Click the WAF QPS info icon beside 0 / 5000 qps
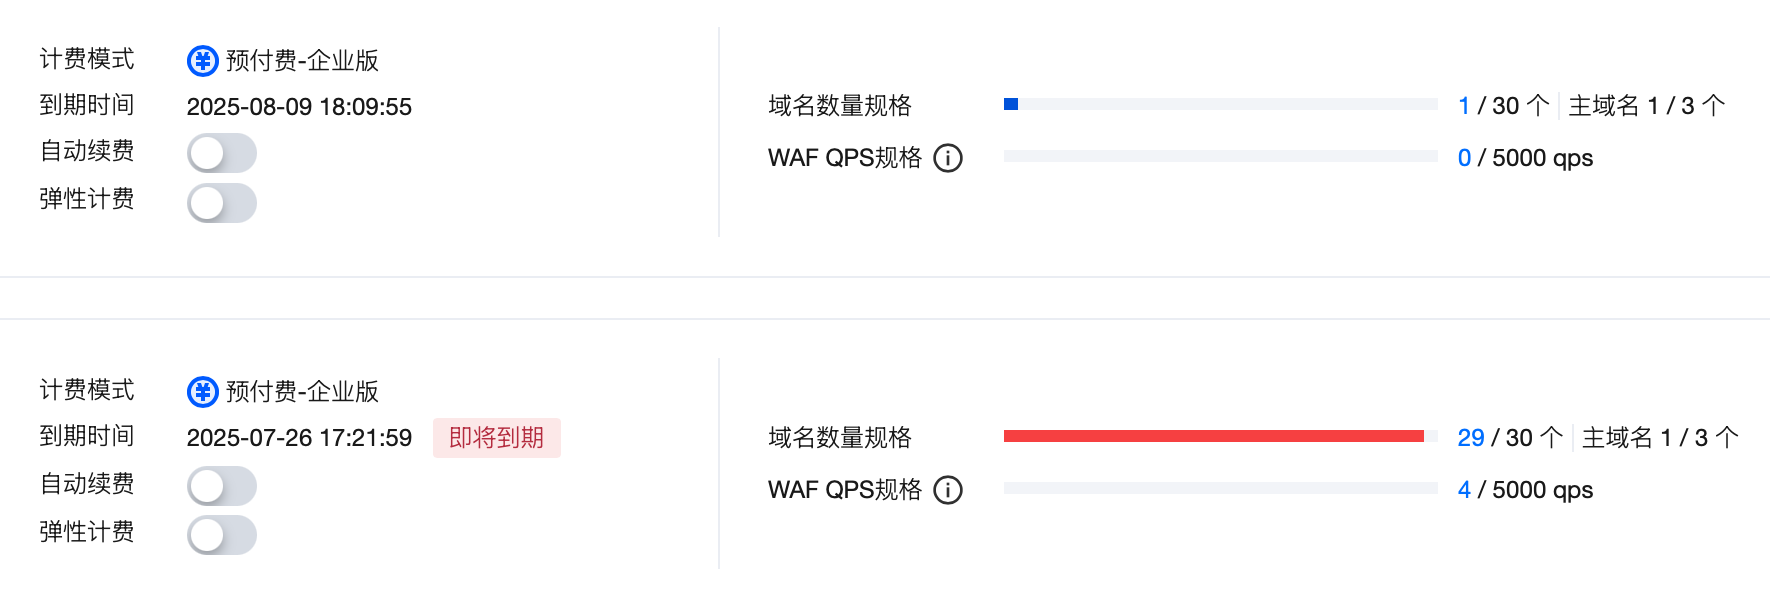The width and height of the screenshot is (1770, 596). click(948, 158)
